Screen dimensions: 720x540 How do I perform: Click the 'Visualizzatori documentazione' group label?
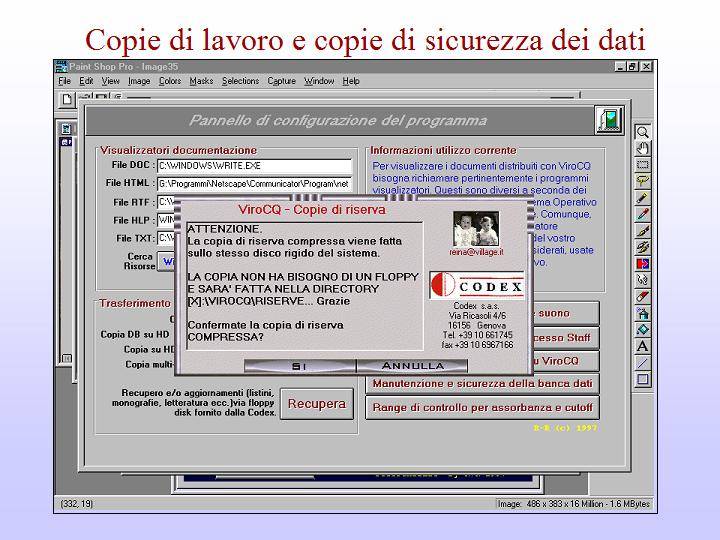pos(178,150)
